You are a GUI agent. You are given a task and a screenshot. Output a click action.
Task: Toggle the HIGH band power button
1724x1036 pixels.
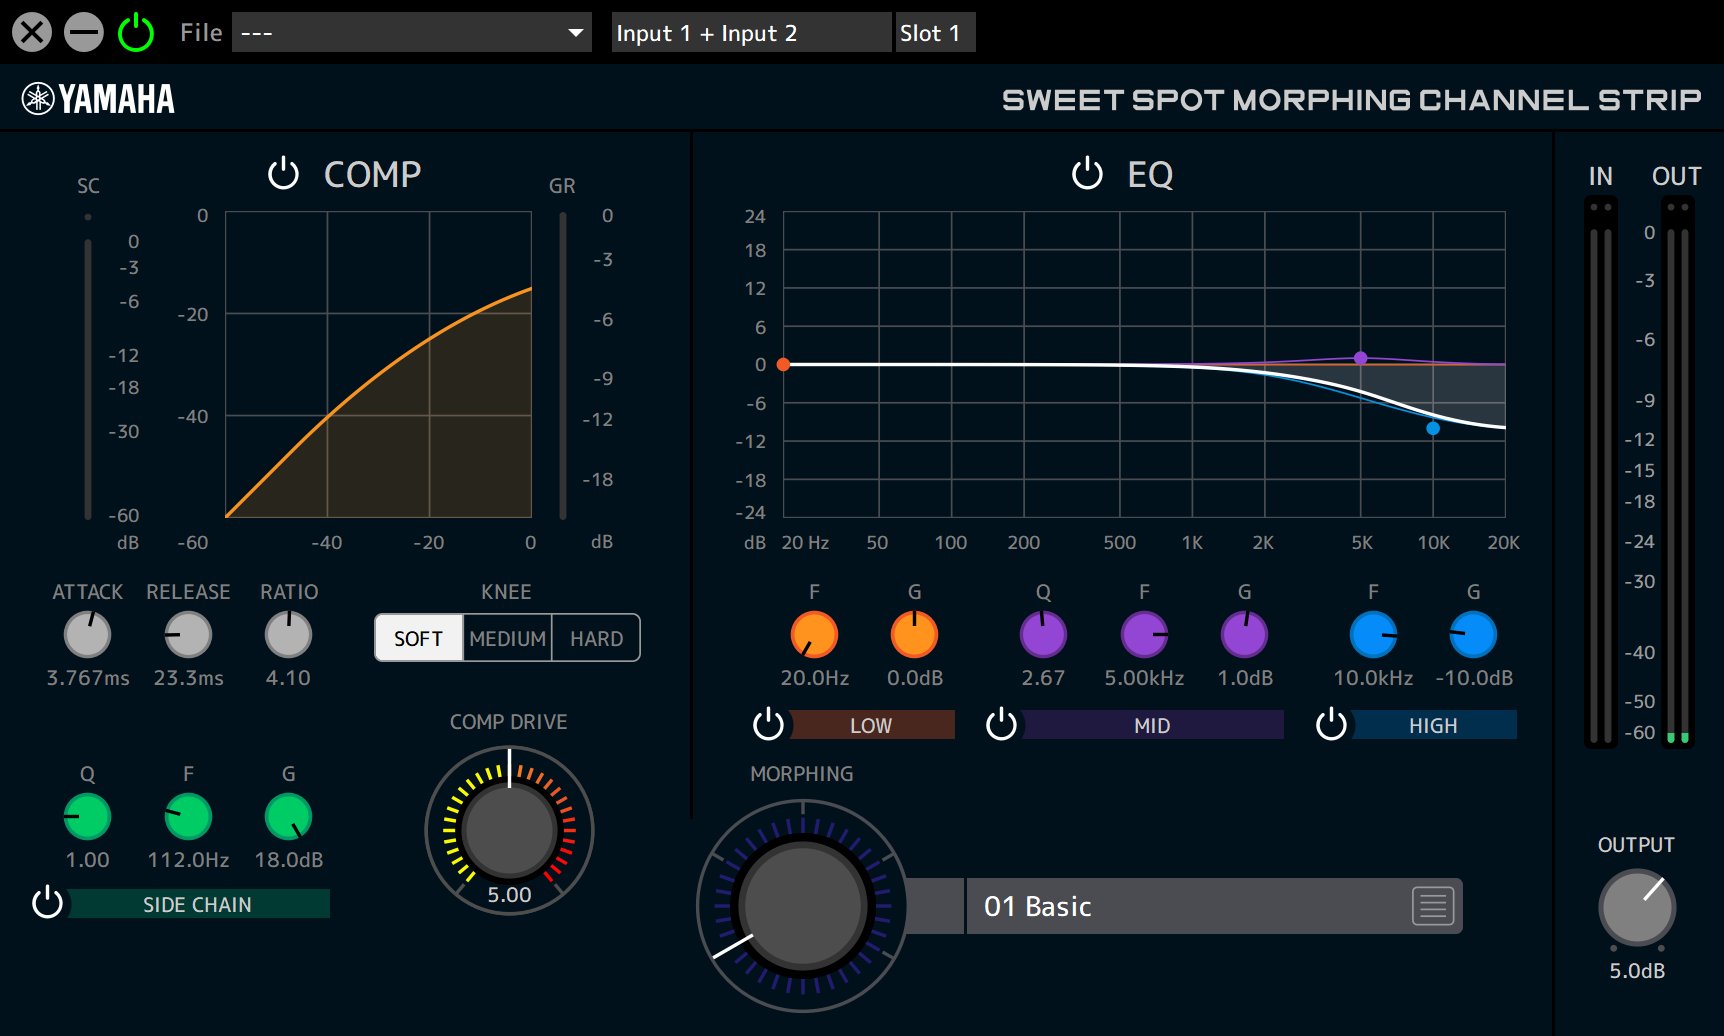1331,724
